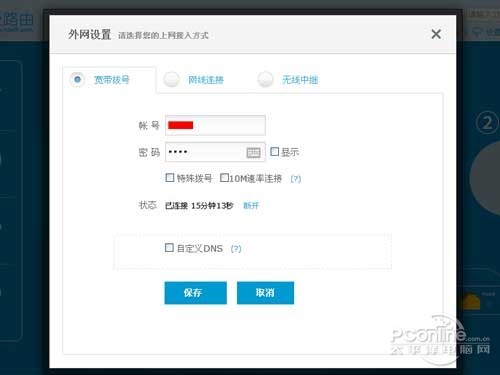Switch to the 无线中继 tab label
This screenshot has height=375, width=500.
point(300,80)
